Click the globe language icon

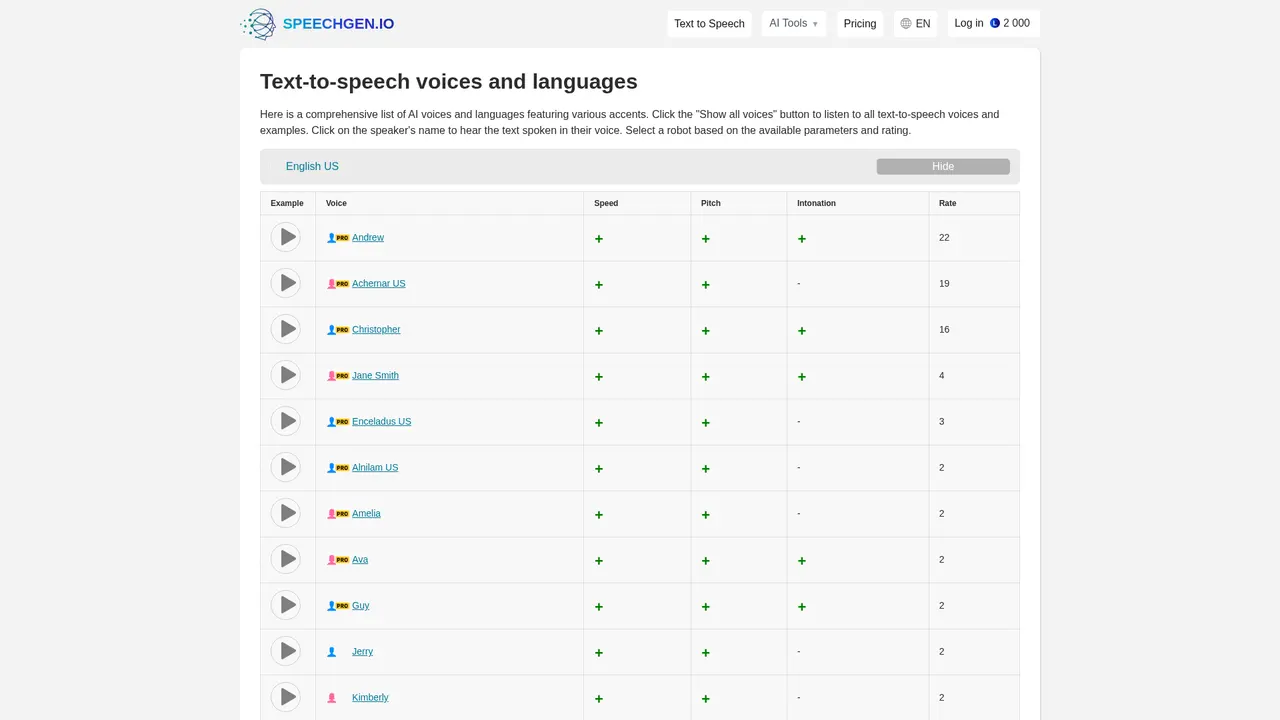(906, 24)
